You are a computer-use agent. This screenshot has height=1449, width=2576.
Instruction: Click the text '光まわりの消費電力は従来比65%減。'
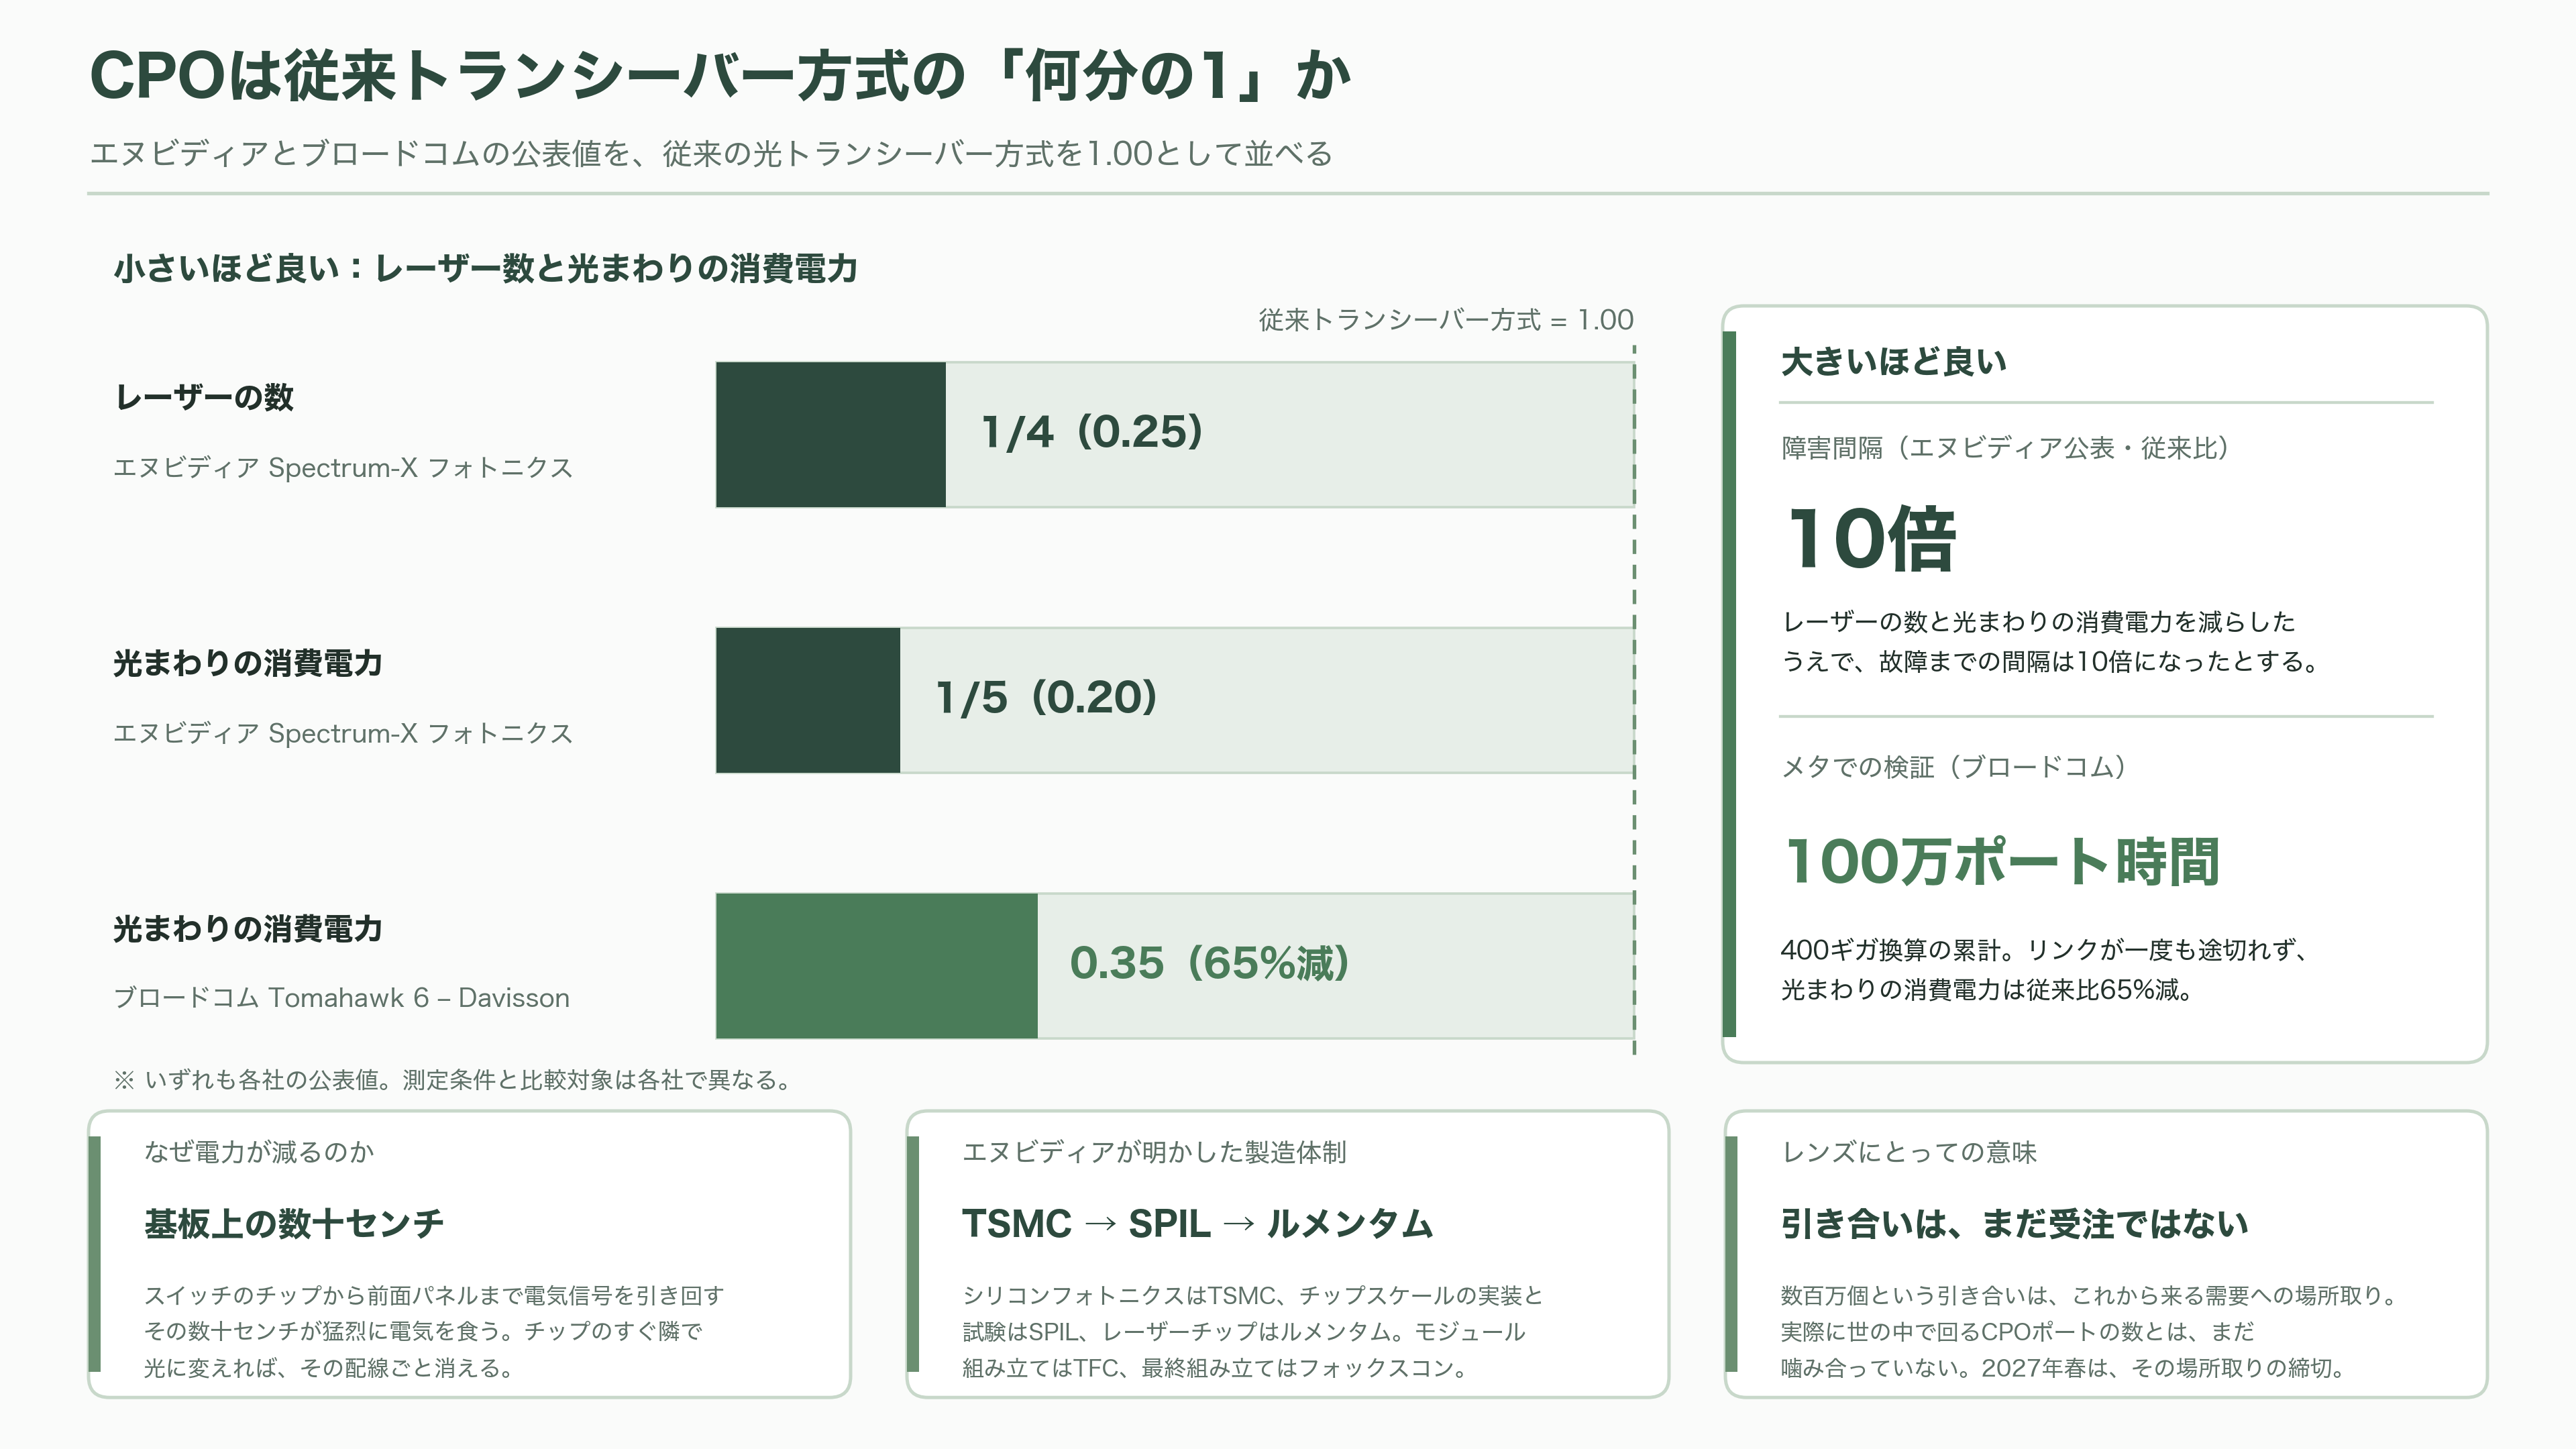pos(1987,990)
